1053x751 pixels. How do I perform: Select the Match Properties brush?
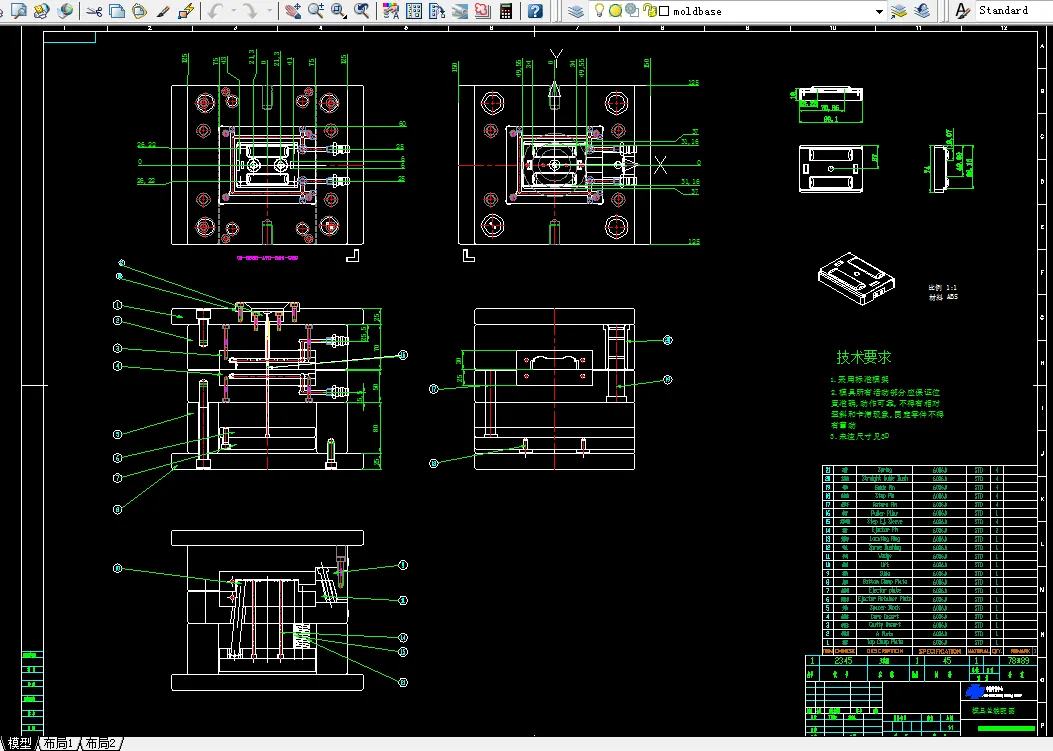[x=163, y=10]
